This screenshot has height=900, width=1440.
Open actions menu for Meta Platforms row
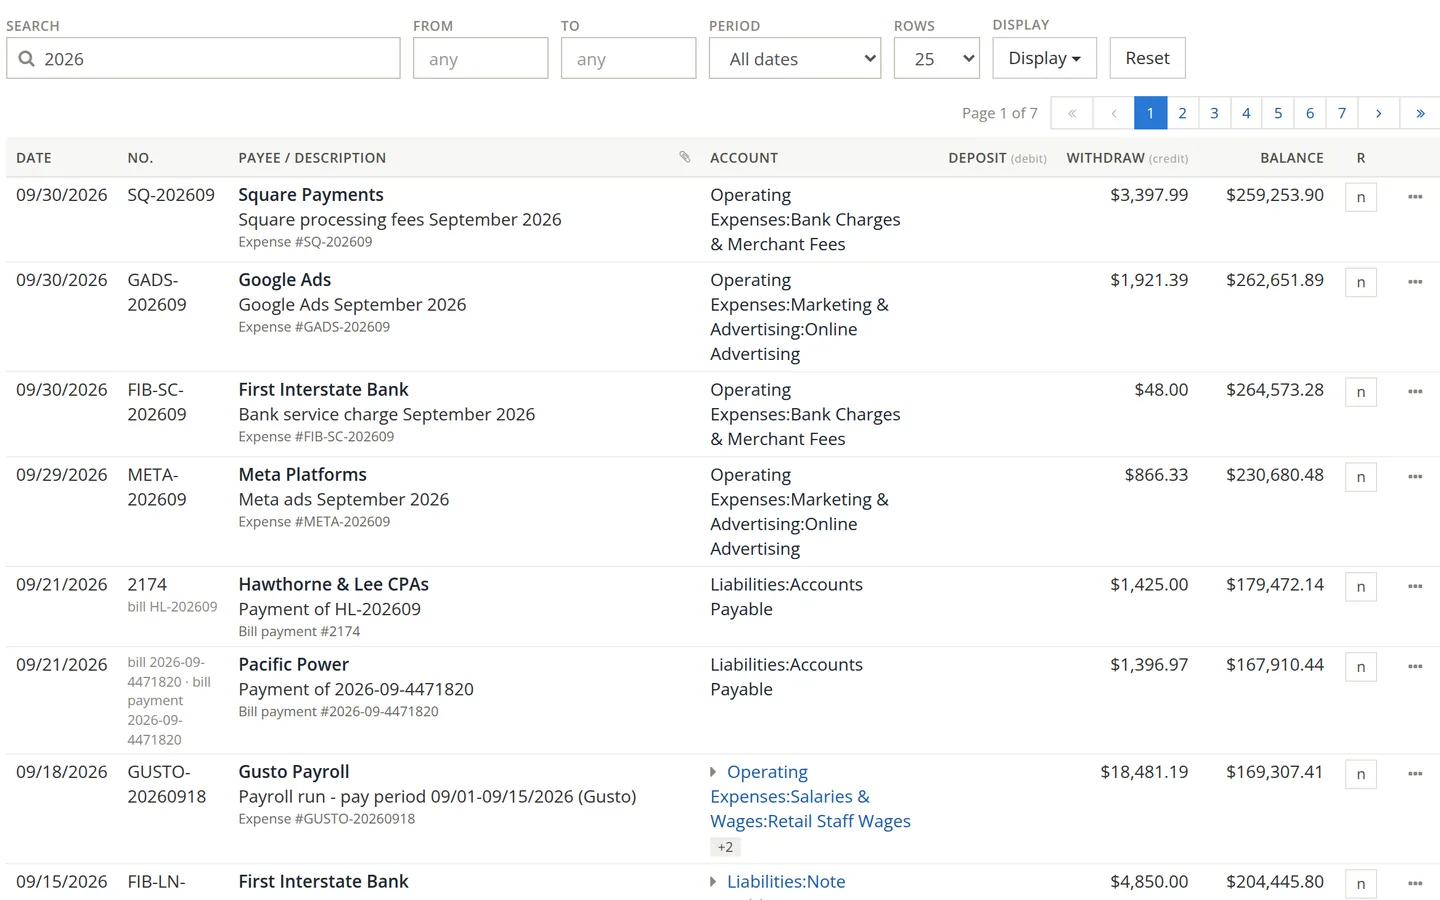[1415, 477]
